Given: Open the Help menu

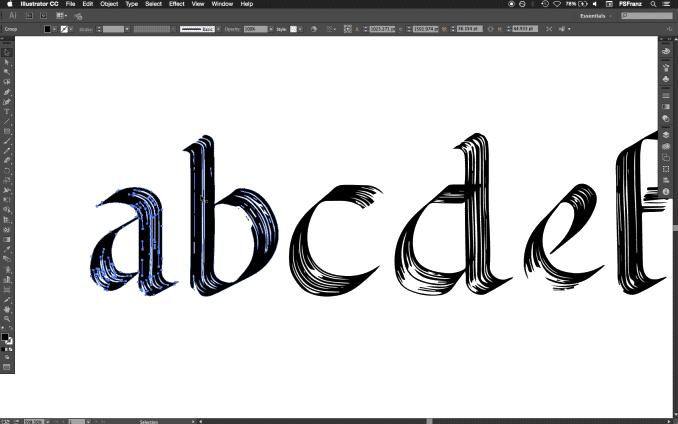Looking at the screenshot, I should [246, 4].
